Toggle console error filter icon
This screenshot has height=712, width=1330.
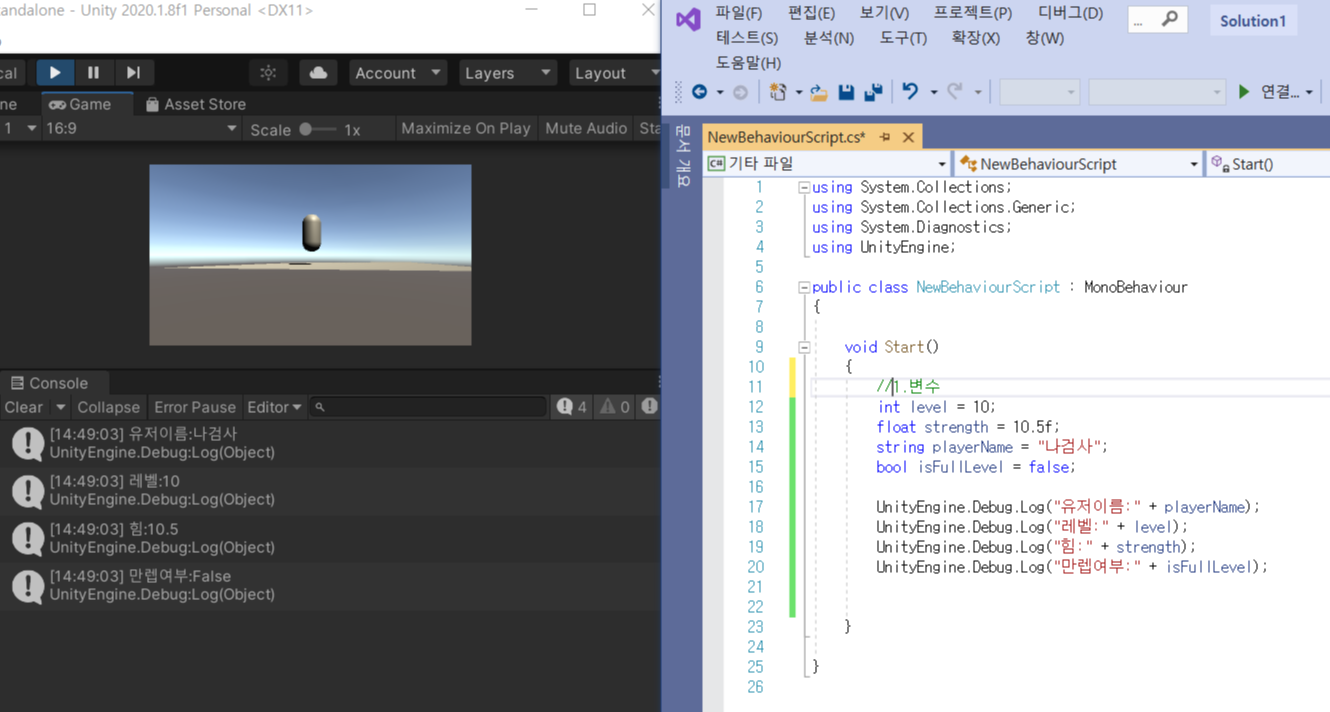[649, 407]
